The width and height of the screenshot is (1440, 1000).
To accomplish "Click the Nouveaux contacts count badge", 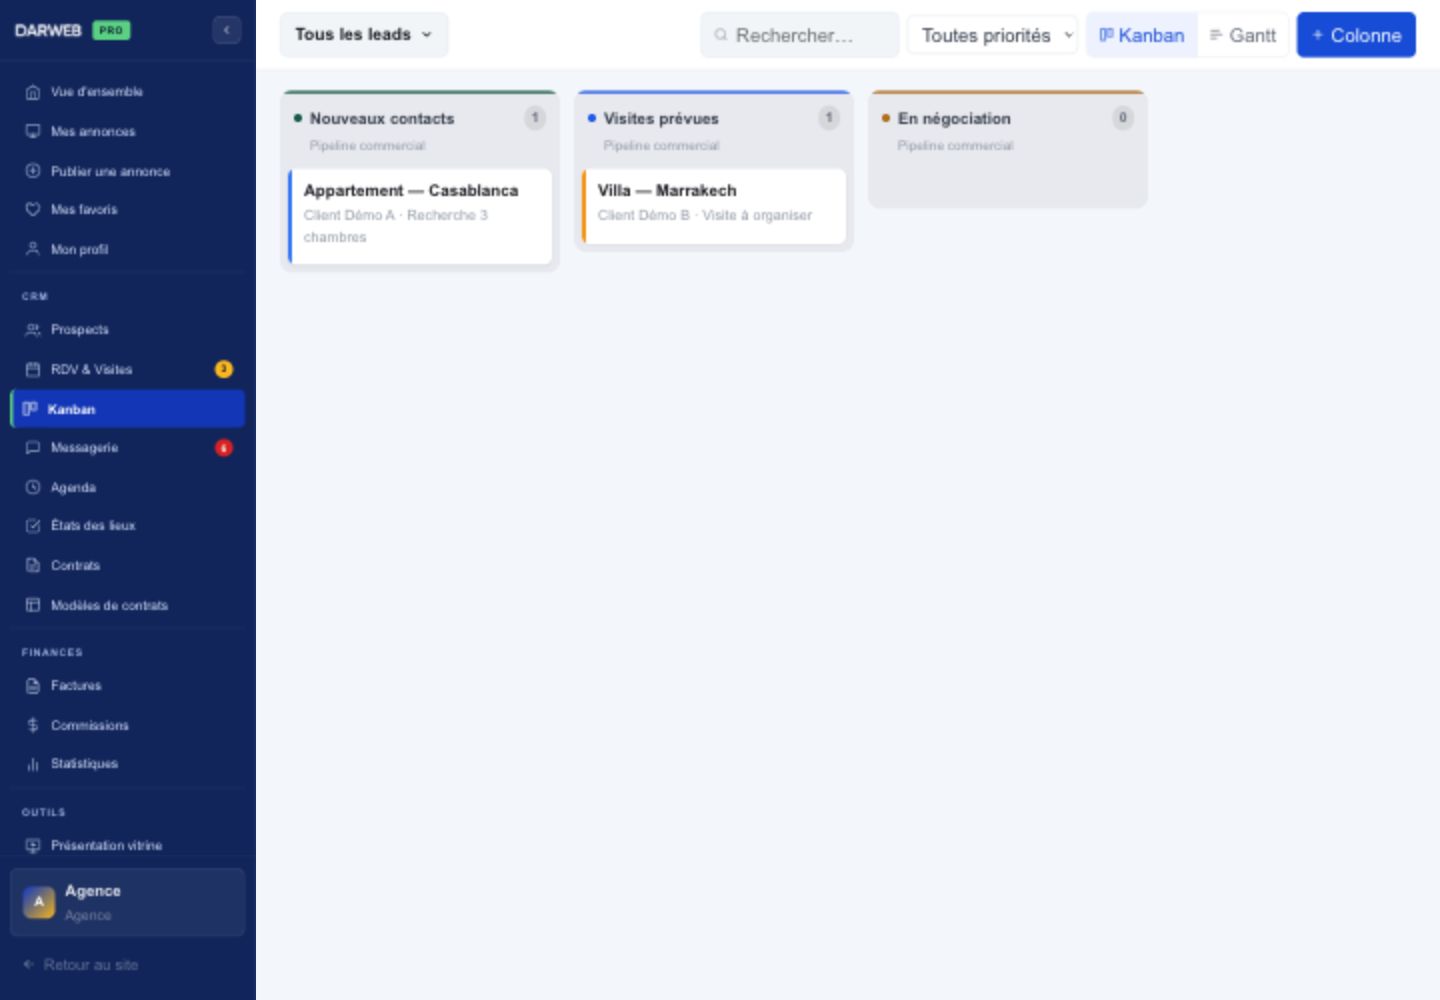I will (x=535, y=118).
